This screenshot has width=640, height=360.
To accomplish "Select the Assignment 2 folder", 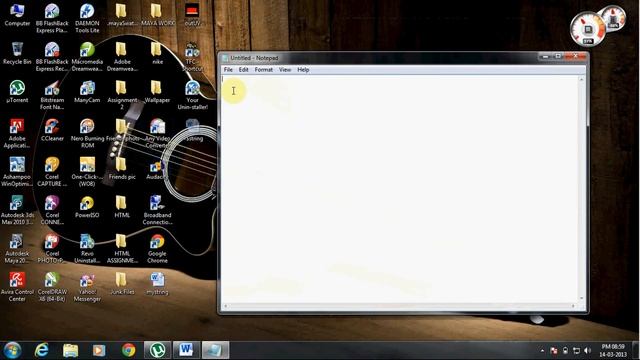I will click(122, 95).
